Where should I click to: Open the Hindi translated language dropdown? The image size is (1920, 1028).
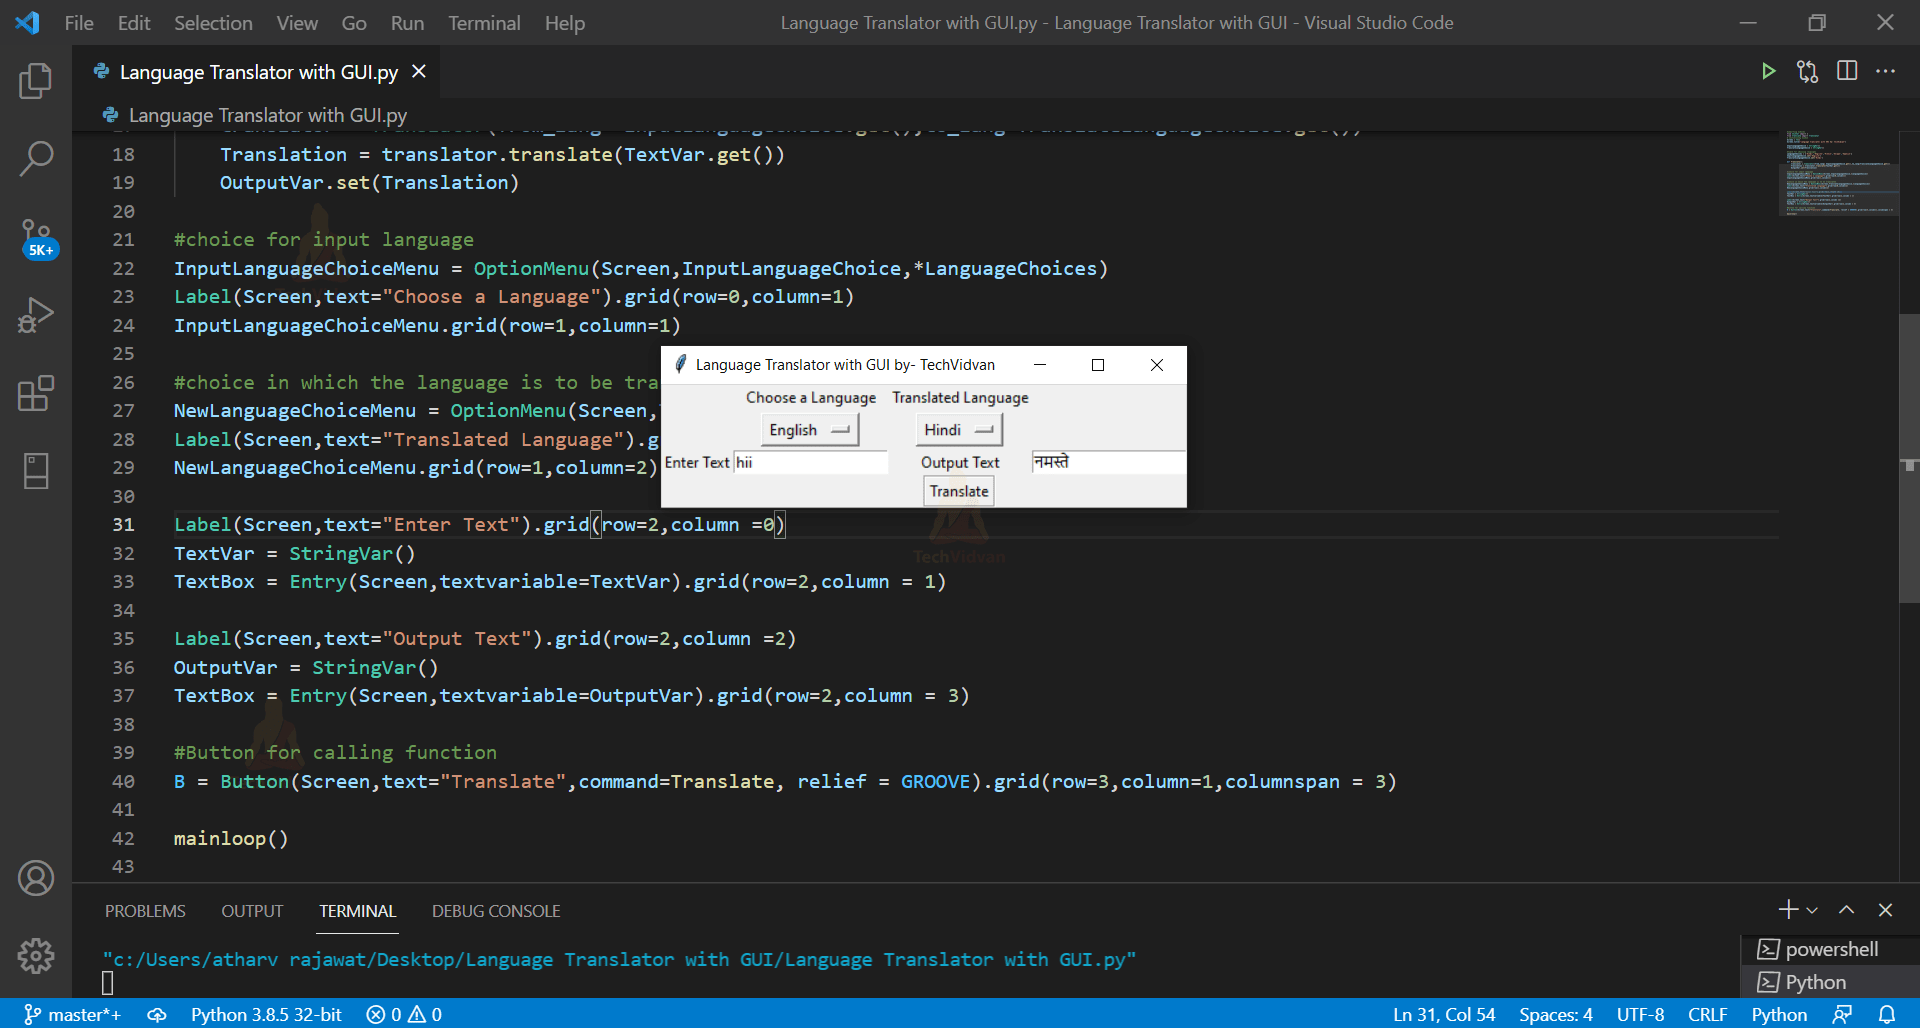pyautogui.click(x=958, y=430)
